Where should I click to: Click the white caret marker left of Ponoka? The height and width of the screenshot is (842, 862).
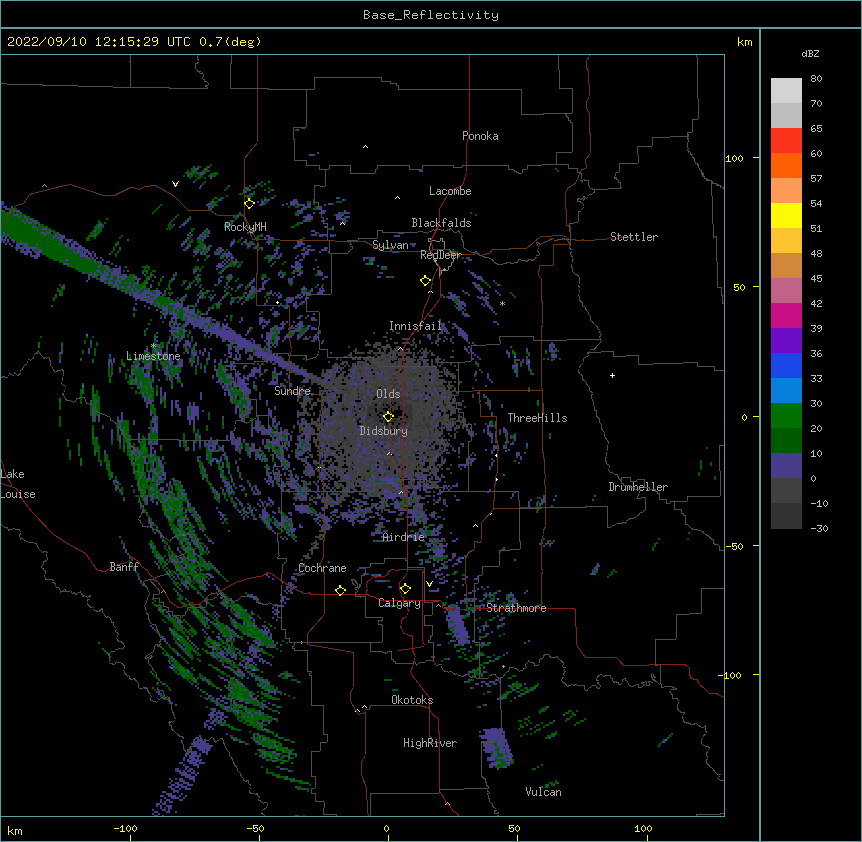click(366, 147)
